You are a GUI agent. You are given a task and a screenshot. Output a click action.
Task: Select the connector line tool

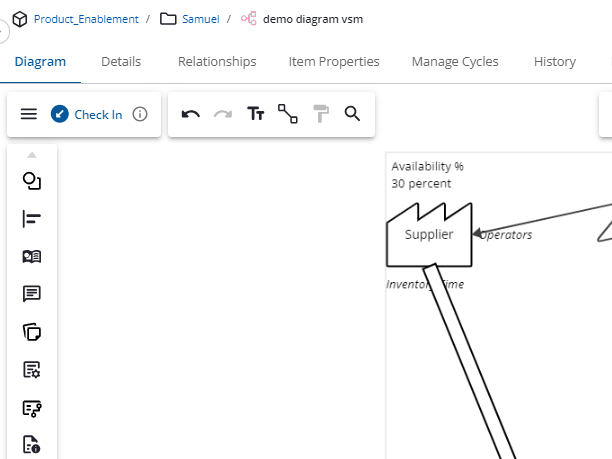click(288, 114)
